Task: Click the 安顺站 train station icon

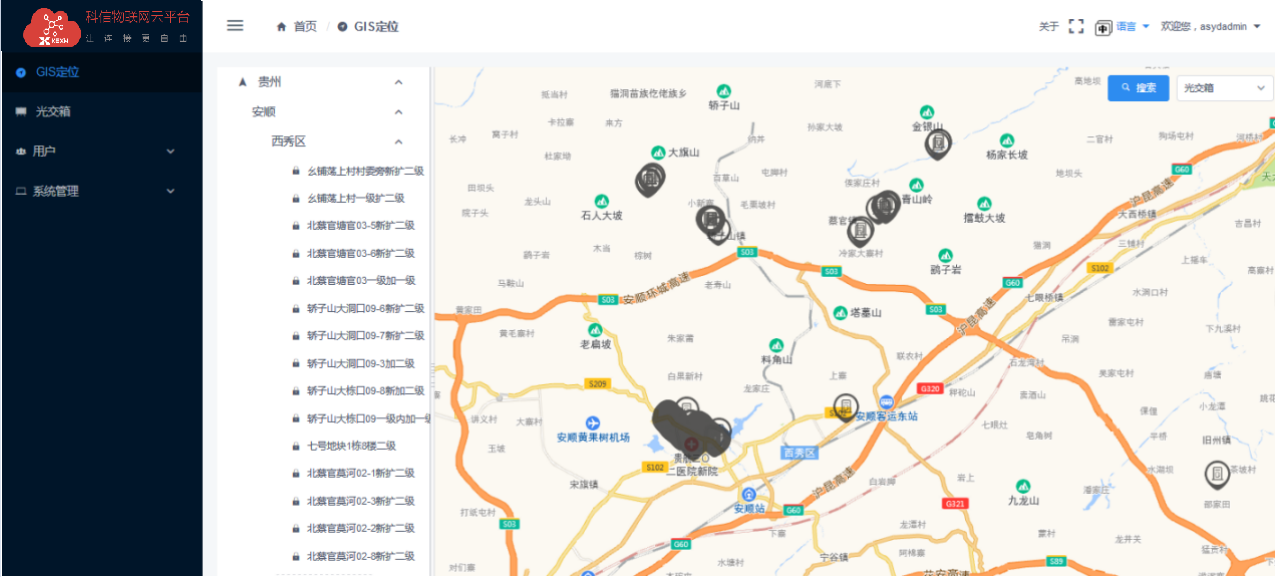Action: [x=748, y=495]
